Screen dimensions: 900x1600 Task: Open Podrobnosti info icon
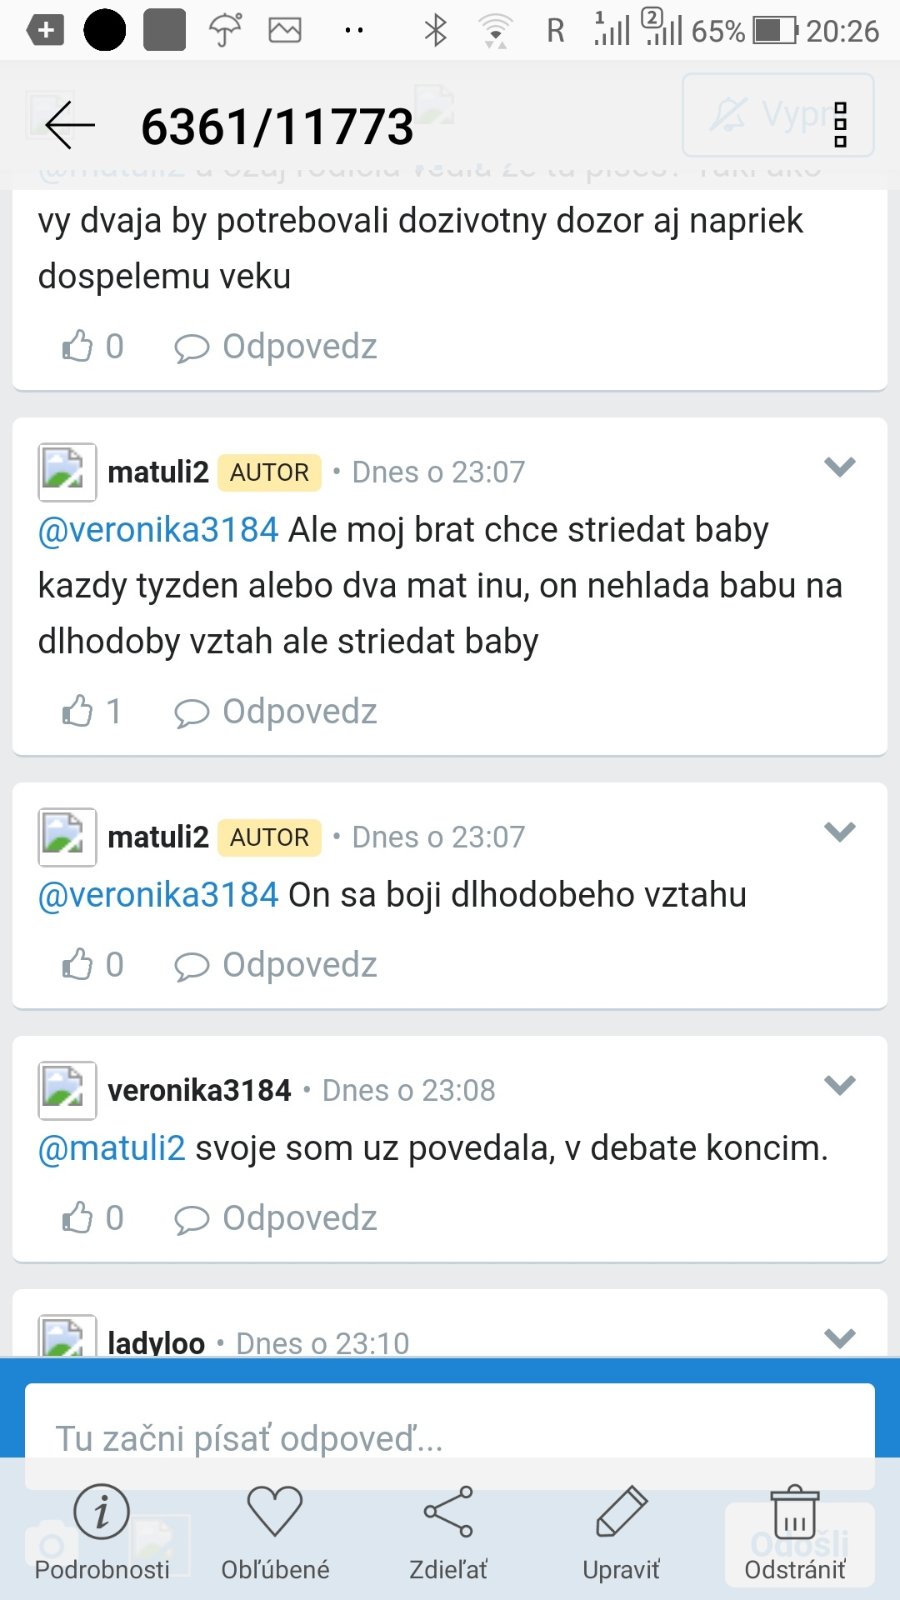click(101, 1512)
